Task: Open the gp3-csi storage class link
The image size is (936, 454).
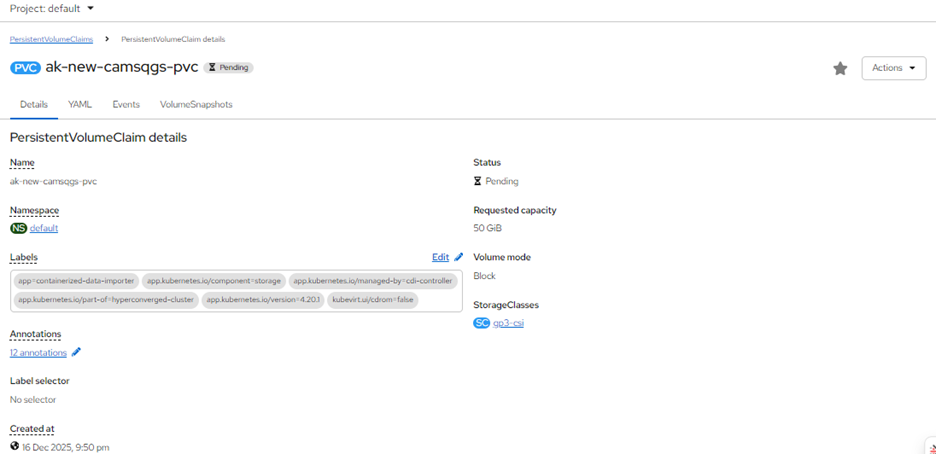Action: pyautogui.click(x=509, y=323)
